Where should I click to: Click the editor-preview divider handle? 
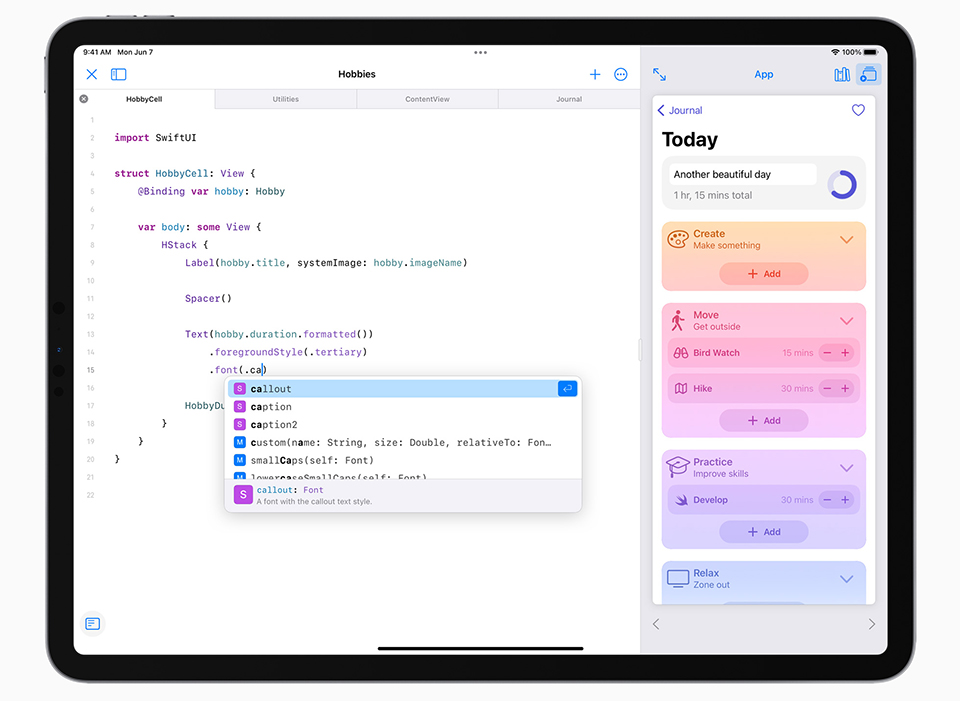click(640, 350)
